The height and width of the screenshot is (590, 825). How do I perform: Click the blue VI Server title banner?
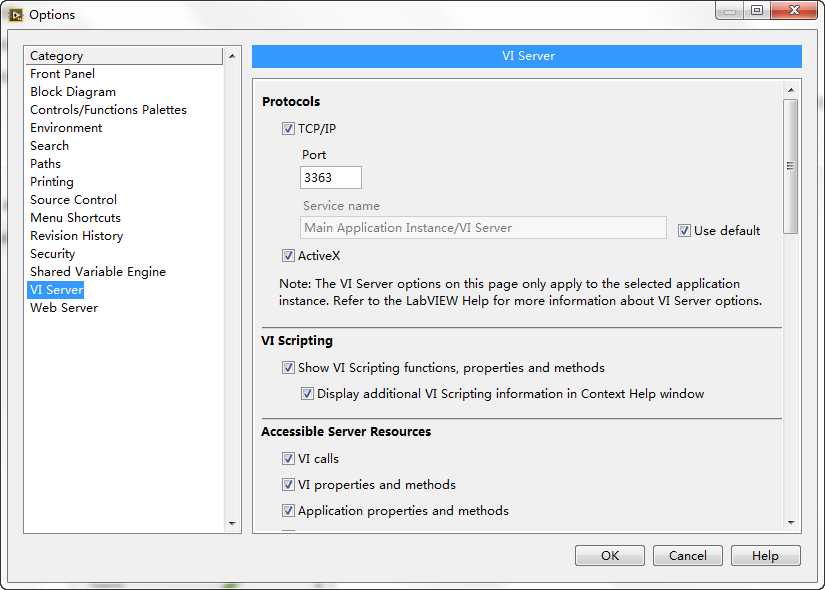click(527, 56)
